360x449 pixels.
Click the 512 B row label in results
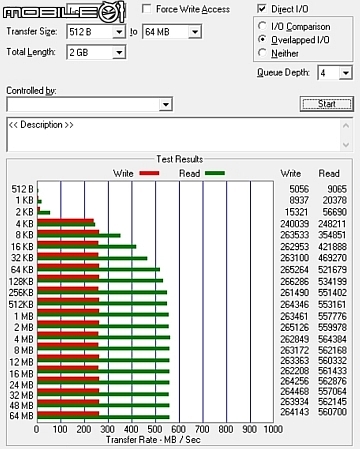pyautogui.click(x=23, y=189)
